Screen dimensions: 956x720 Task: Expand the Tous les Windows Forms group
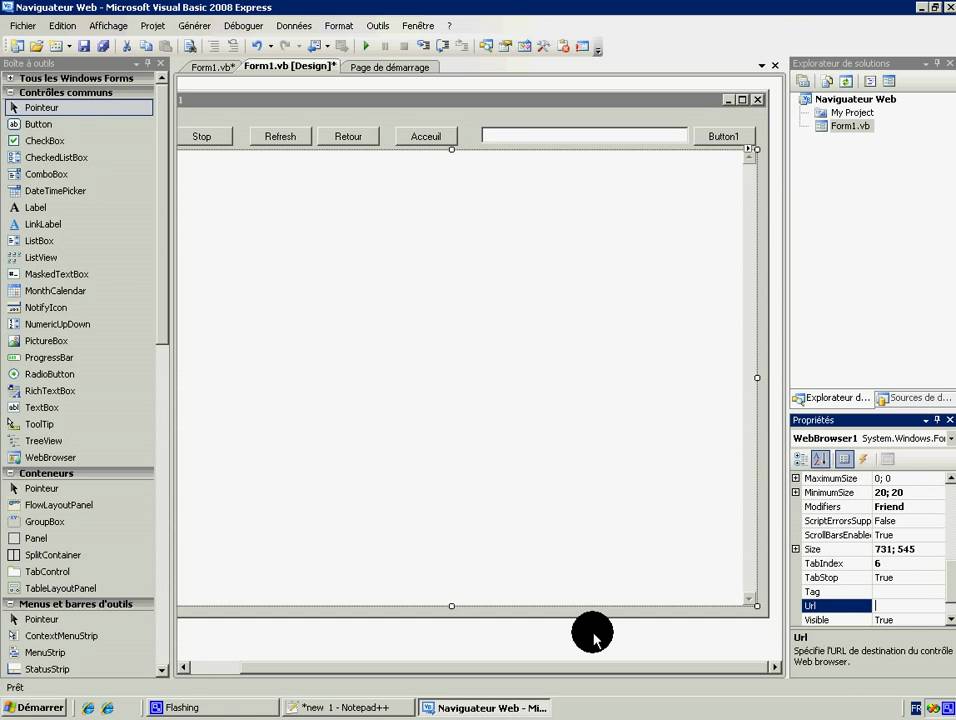coord(10,78)
